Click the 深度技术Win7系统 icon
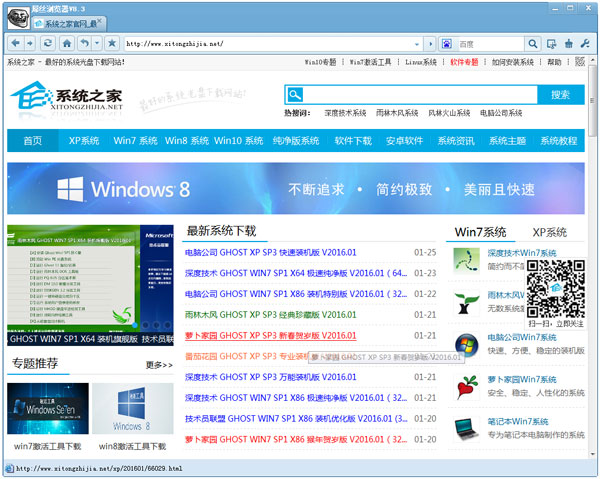 pos(466,261)
